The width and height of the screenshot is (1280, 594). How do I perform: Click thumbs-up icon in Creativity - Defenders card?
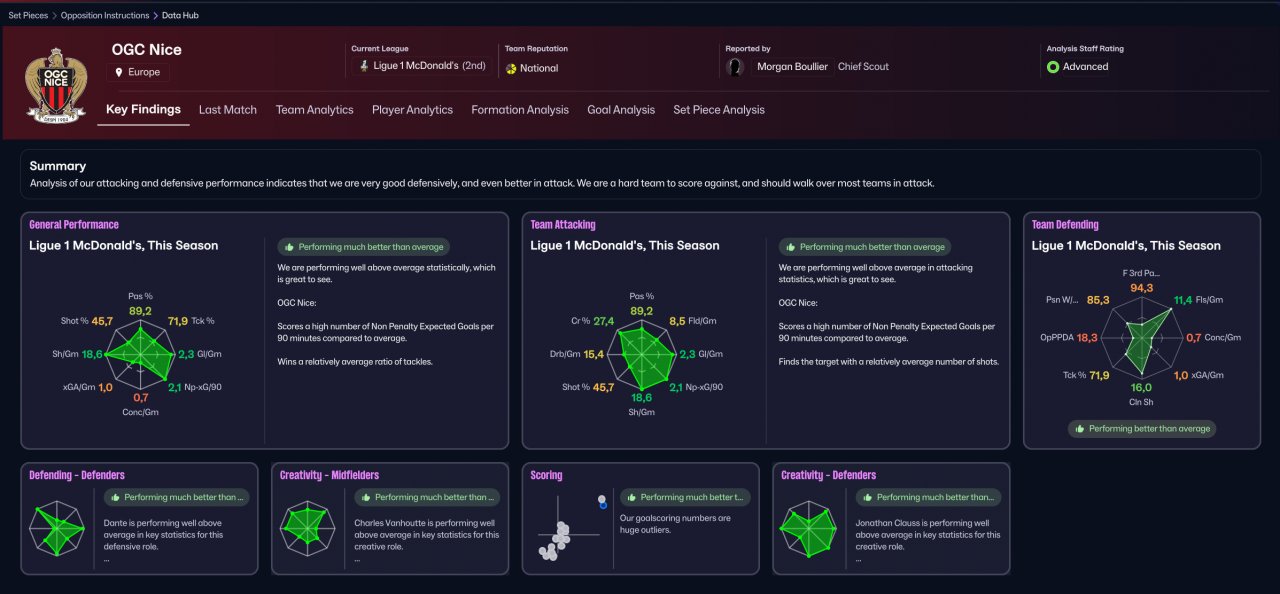tap(868, 497)
